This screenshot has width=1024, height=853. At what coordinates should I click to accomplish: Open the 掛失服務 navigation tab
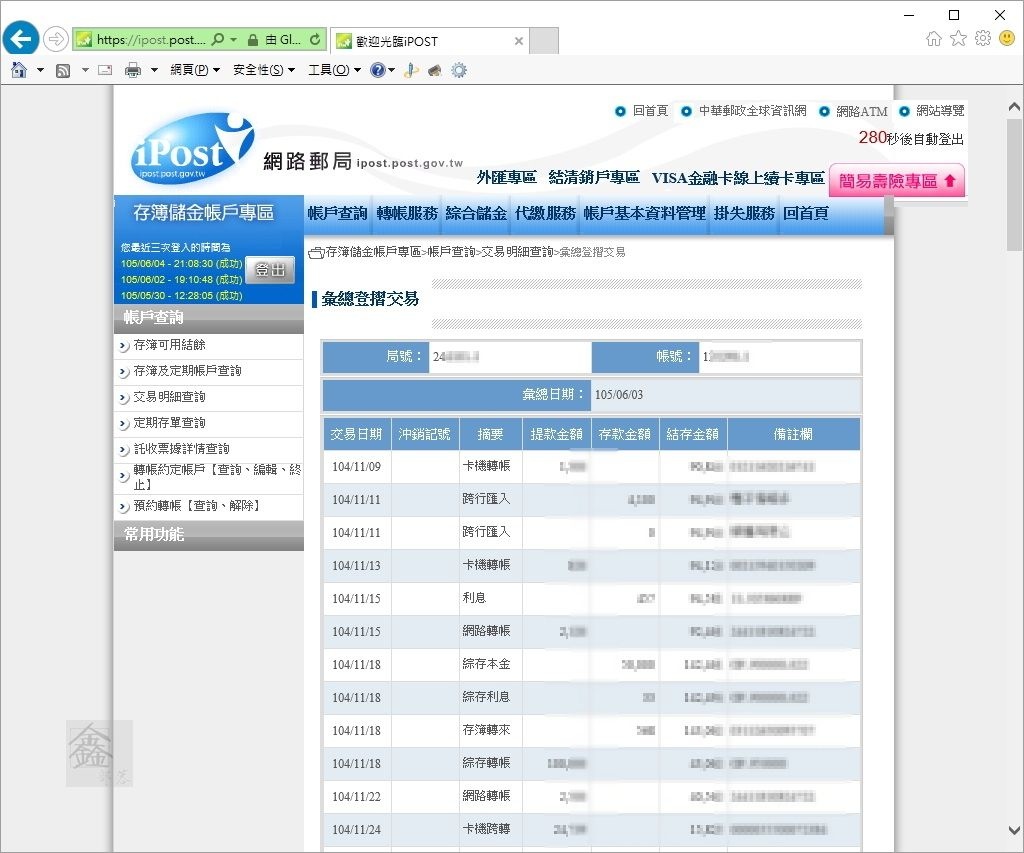click(x=744, y=214)
